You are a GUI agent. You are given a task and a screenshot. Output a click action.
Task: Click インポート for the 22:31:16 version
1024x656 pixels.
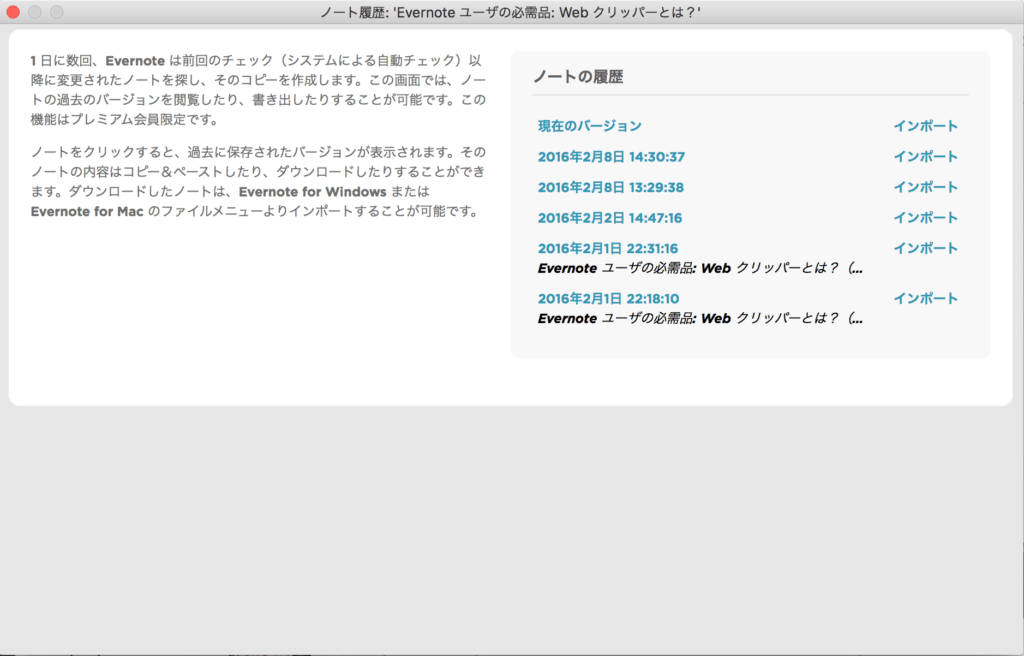925,248
